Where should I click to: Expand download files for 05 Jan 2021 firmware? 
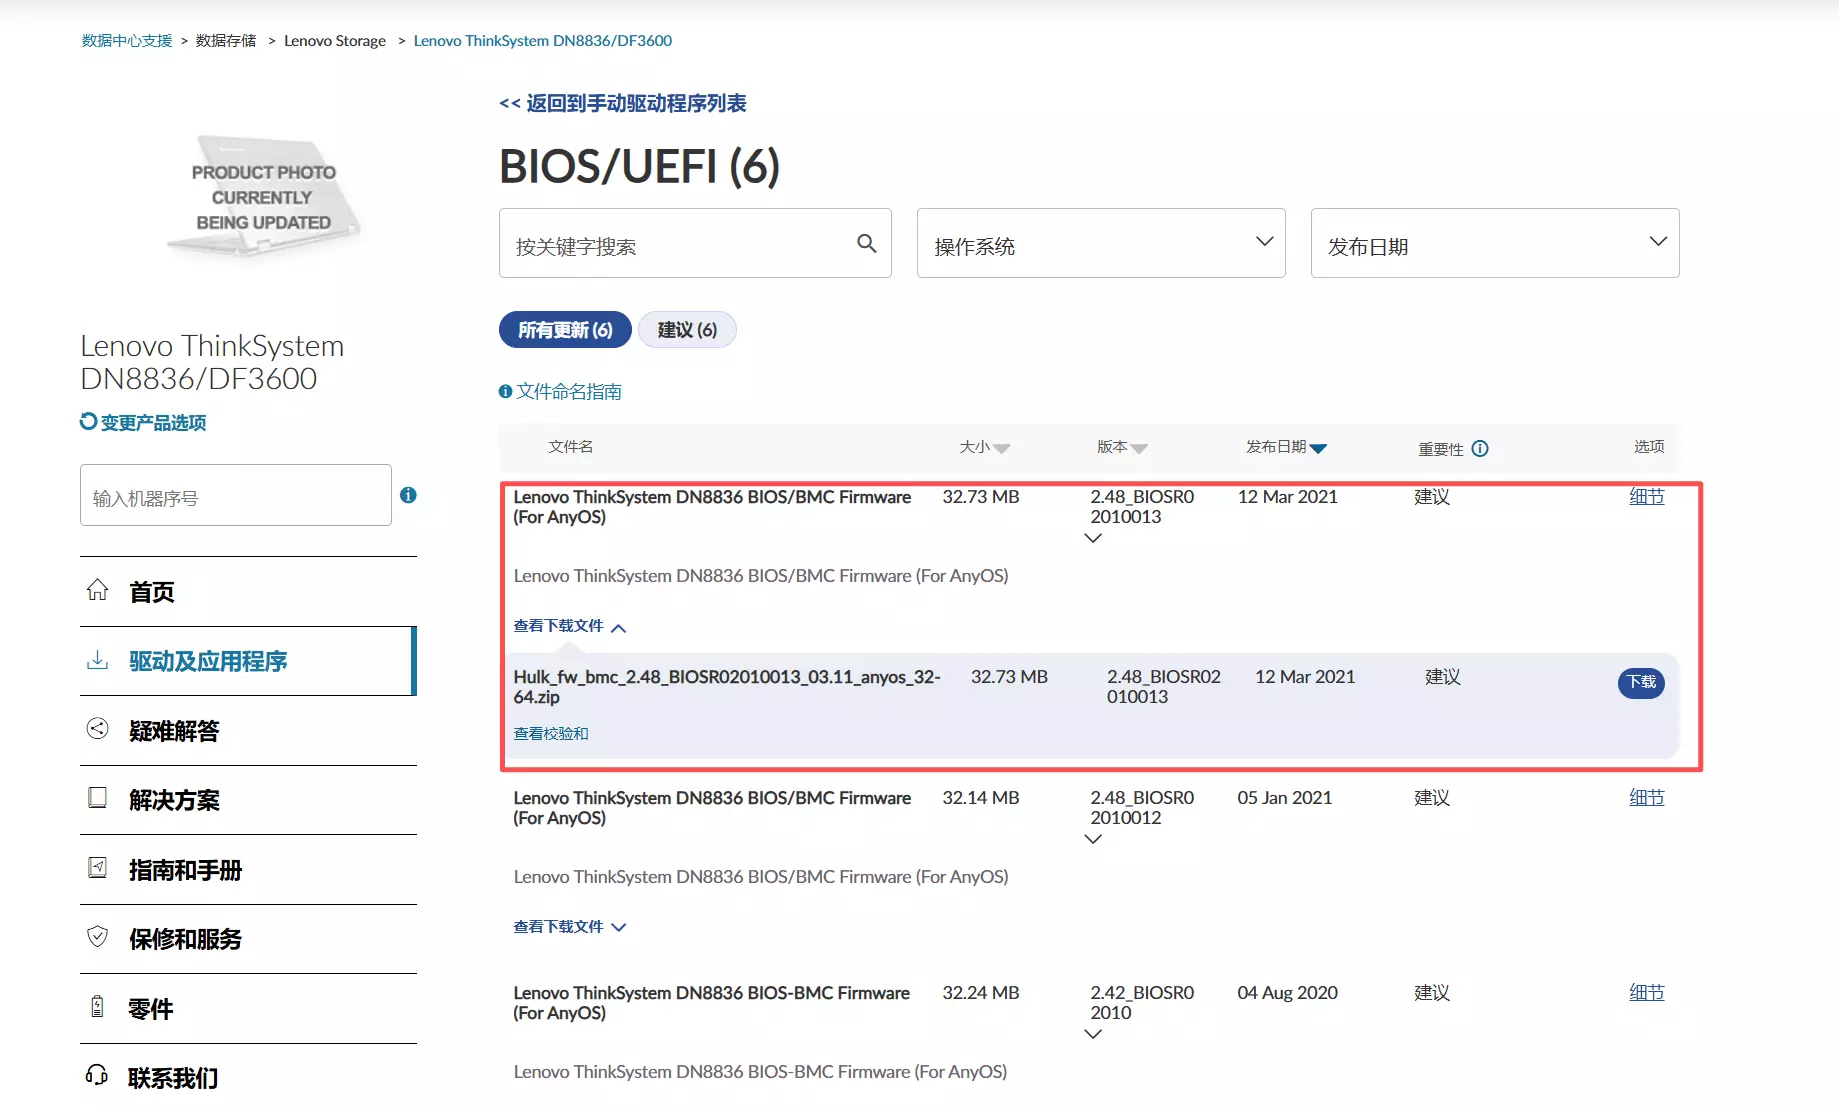coord(569,927)
